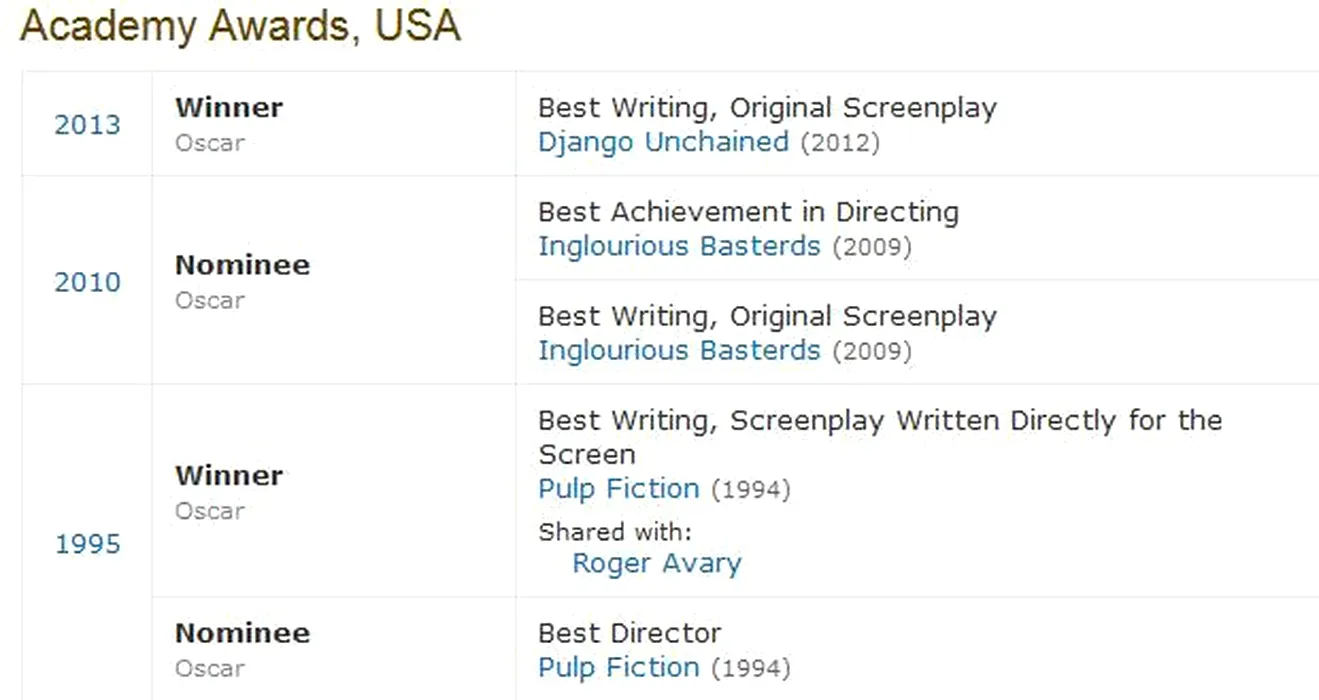
Task: Visit Roger Avary's profile link
Action: (x=656, y=563)
